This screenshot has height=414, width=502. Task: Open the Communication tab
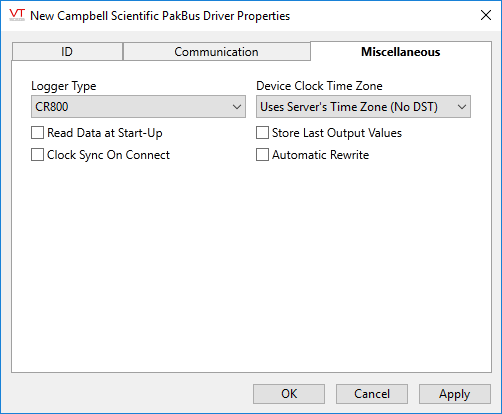click(216, 52)
